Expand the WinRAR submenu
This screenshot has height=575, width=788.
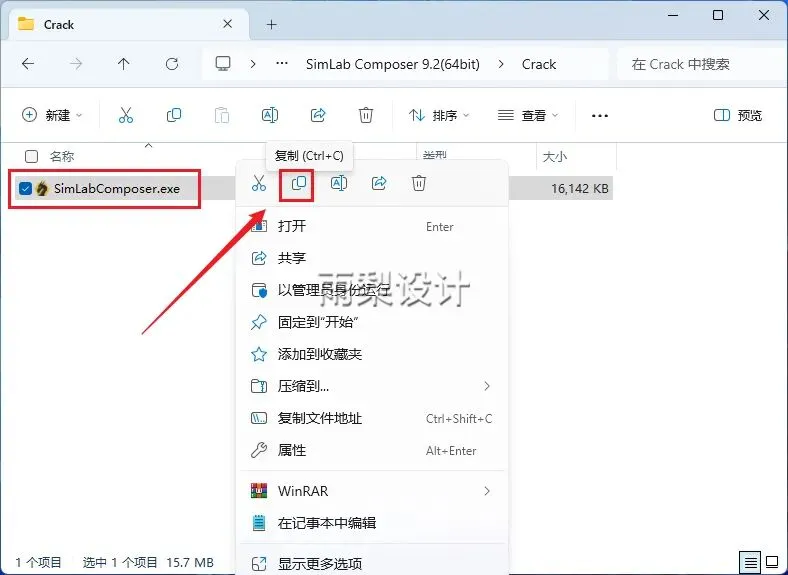(486, 491)
